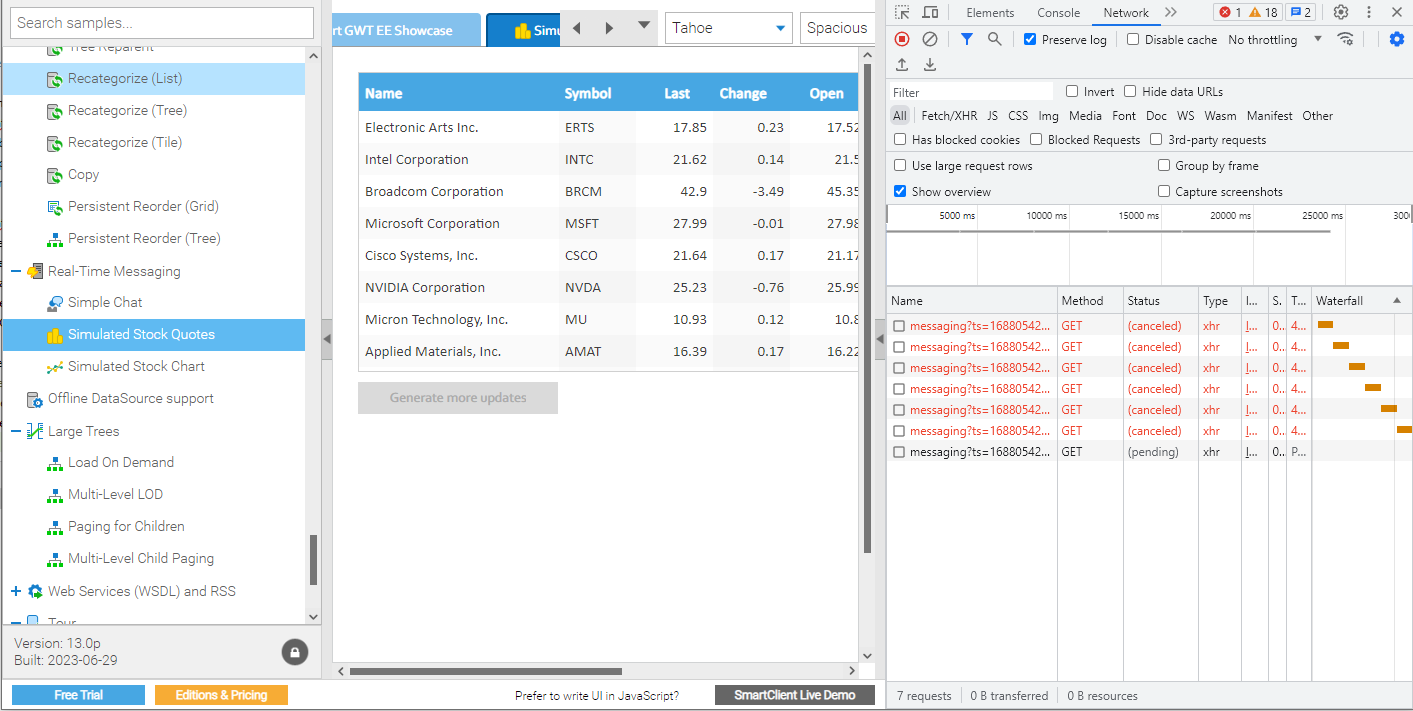The image size is (1413, 711).
Task: Click the Recategorize (Tree) sample icon
Action: pyautogui.click(x=55, y=111)
